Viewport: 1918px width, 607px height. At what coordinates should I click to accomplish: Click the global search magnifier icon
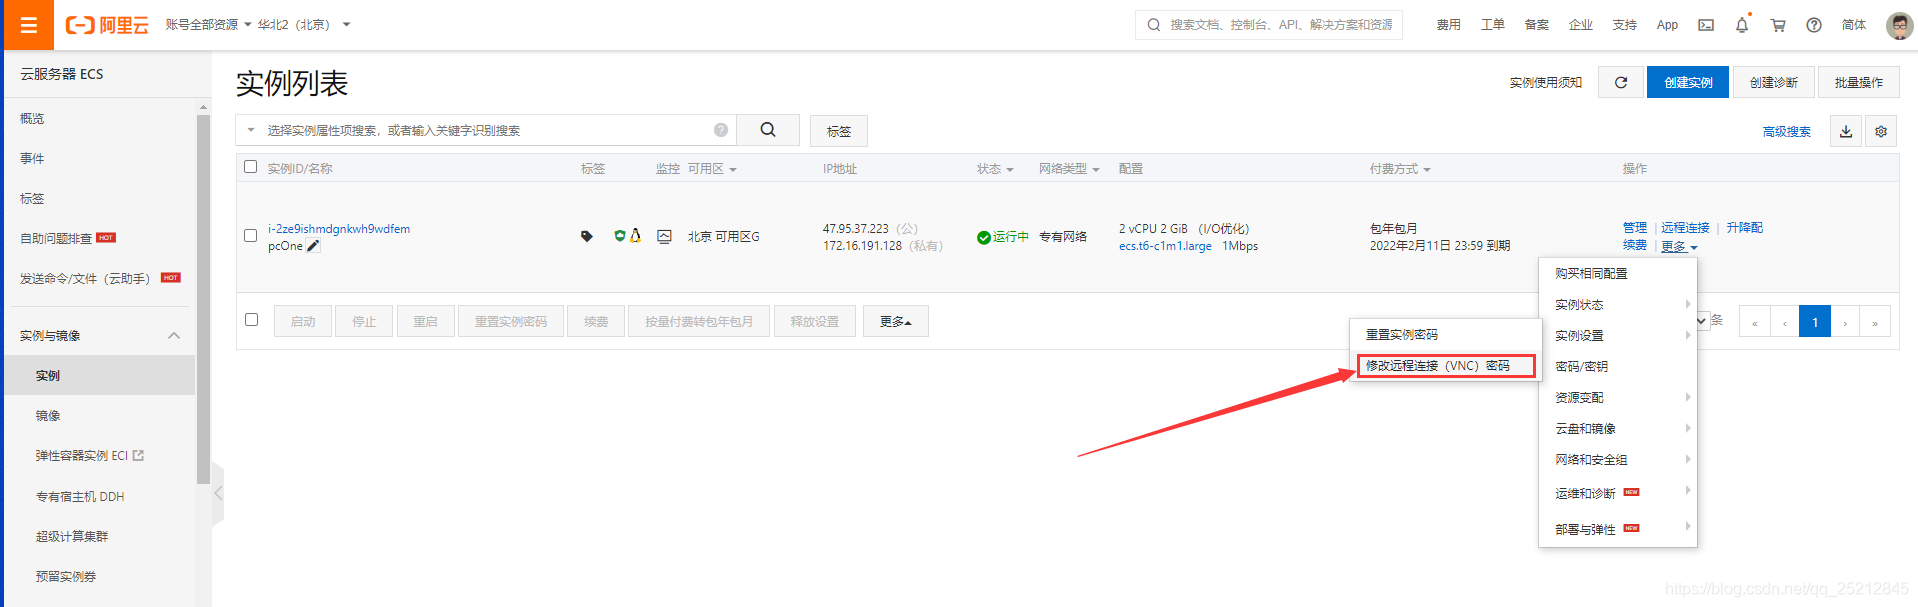pos(1154,25)
